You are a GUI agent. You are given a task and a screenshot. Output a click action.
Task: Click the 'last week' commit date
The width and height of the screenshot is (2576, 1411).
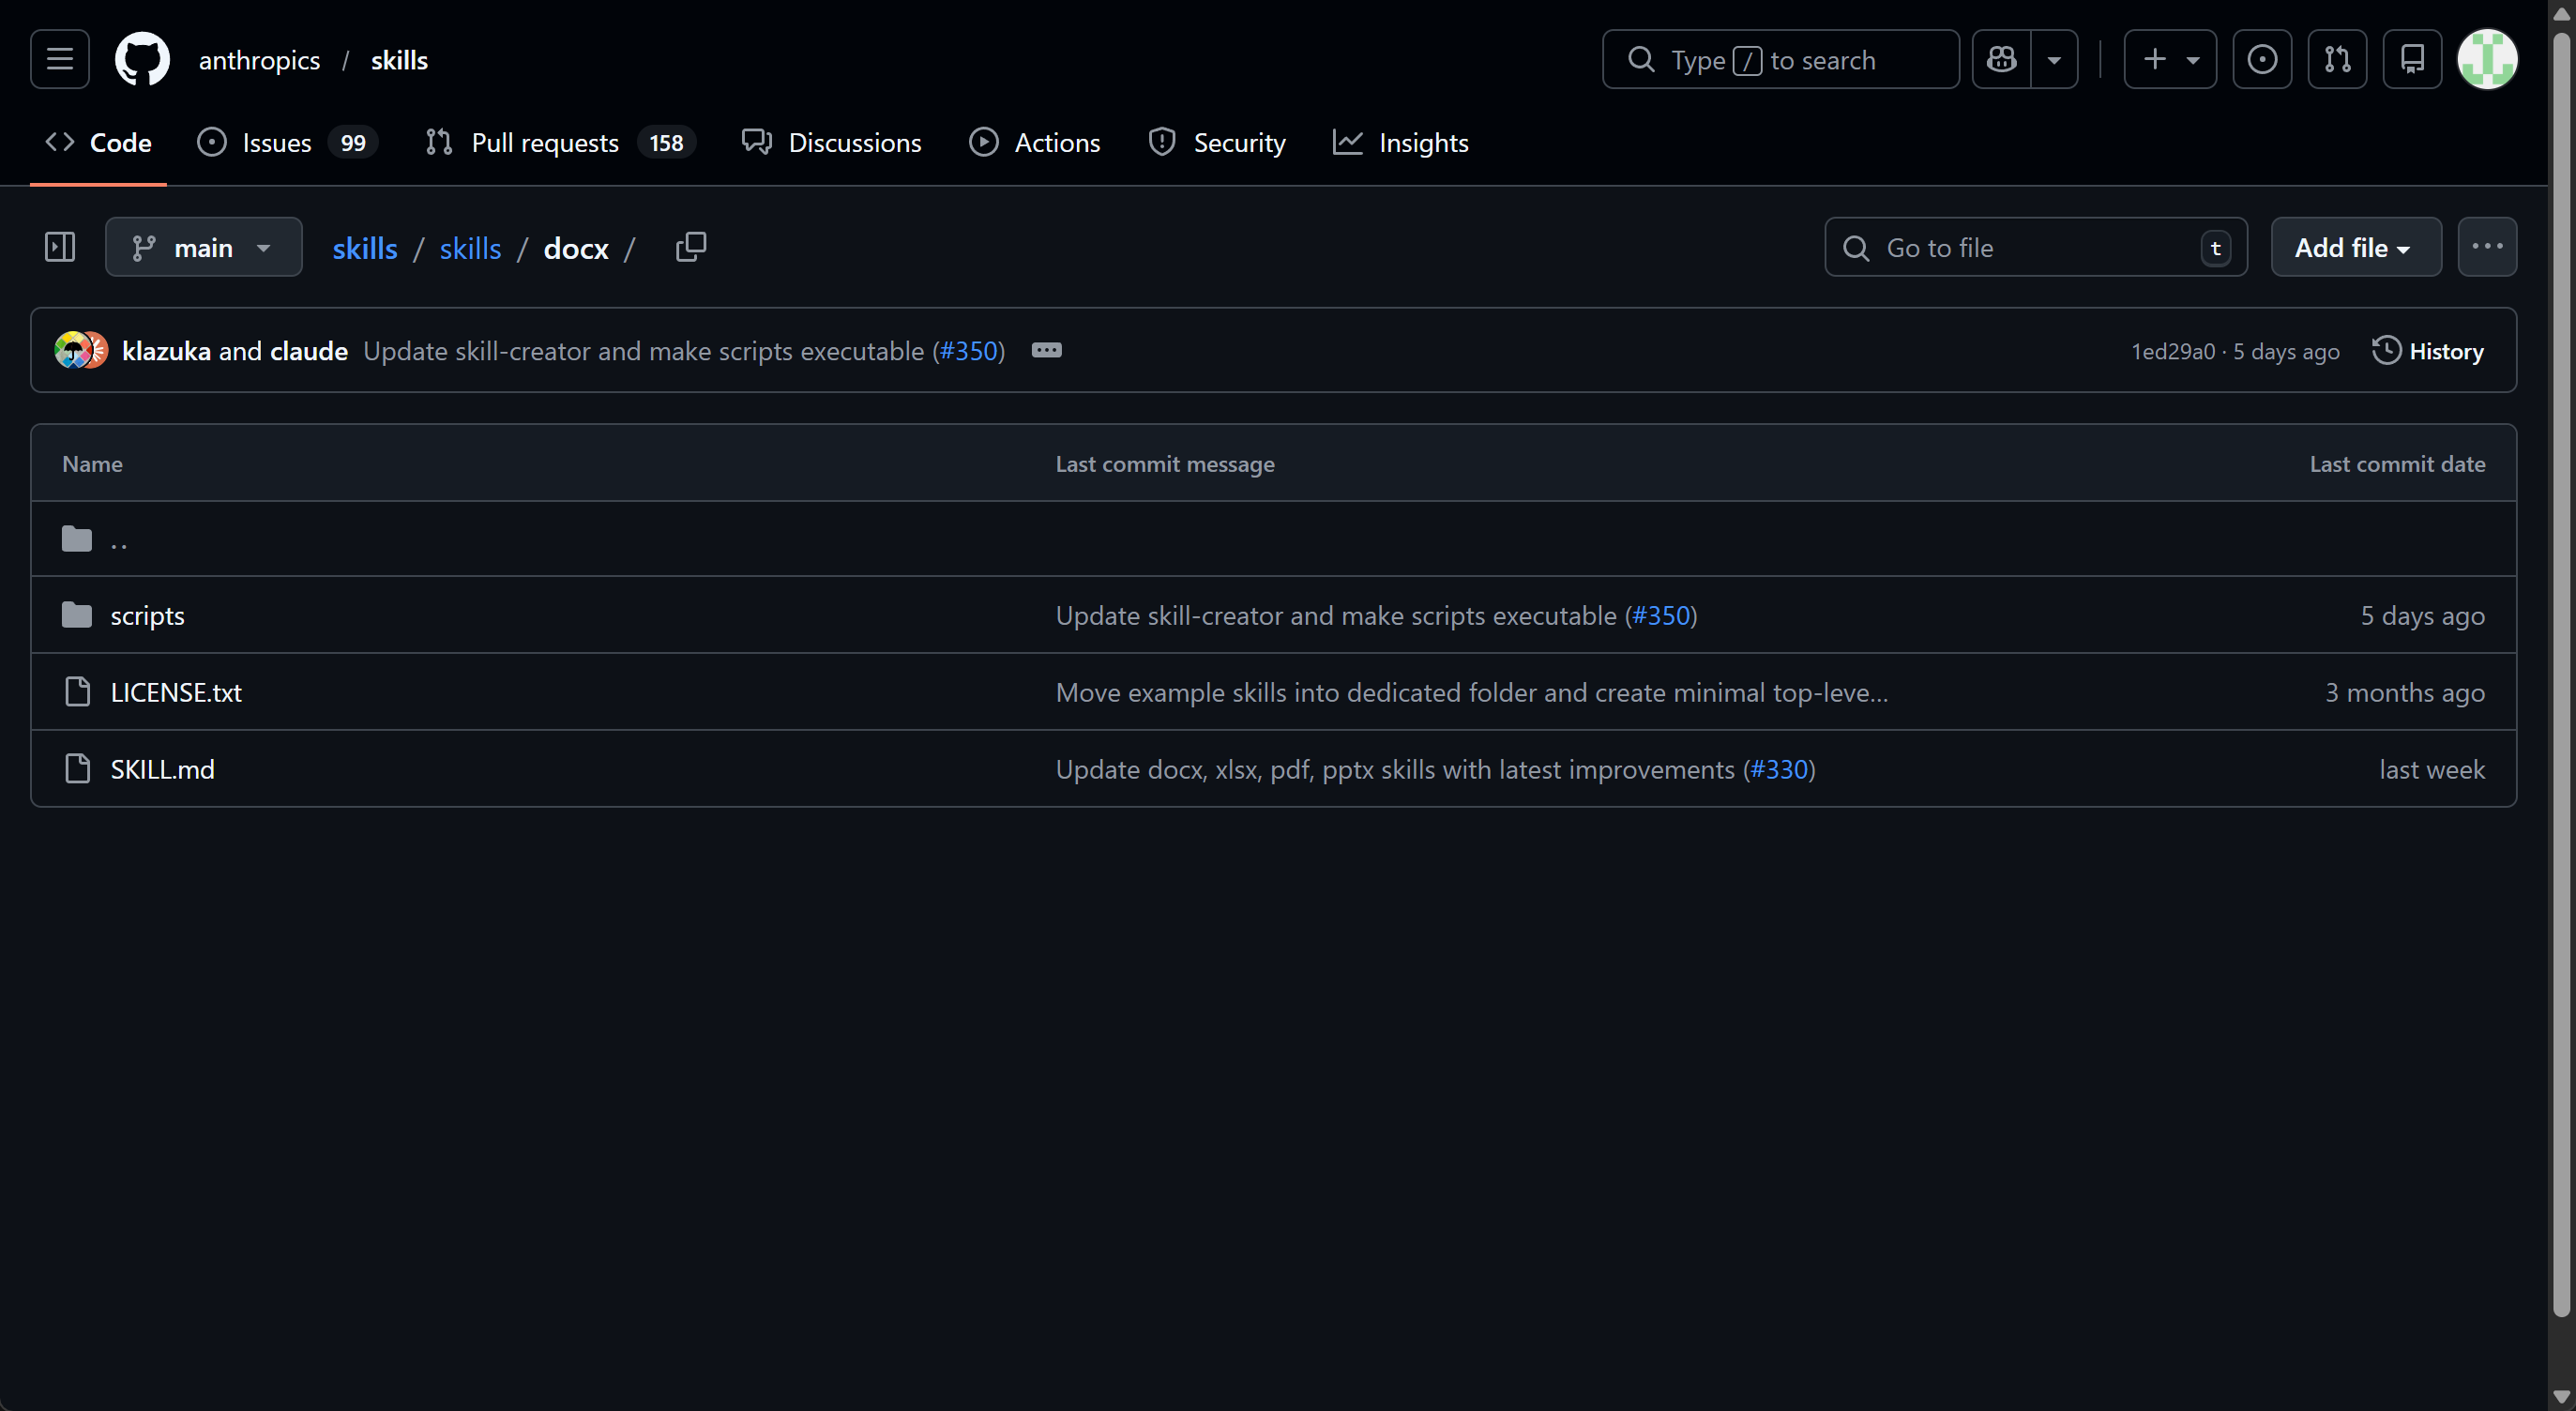coord(2432,769)
